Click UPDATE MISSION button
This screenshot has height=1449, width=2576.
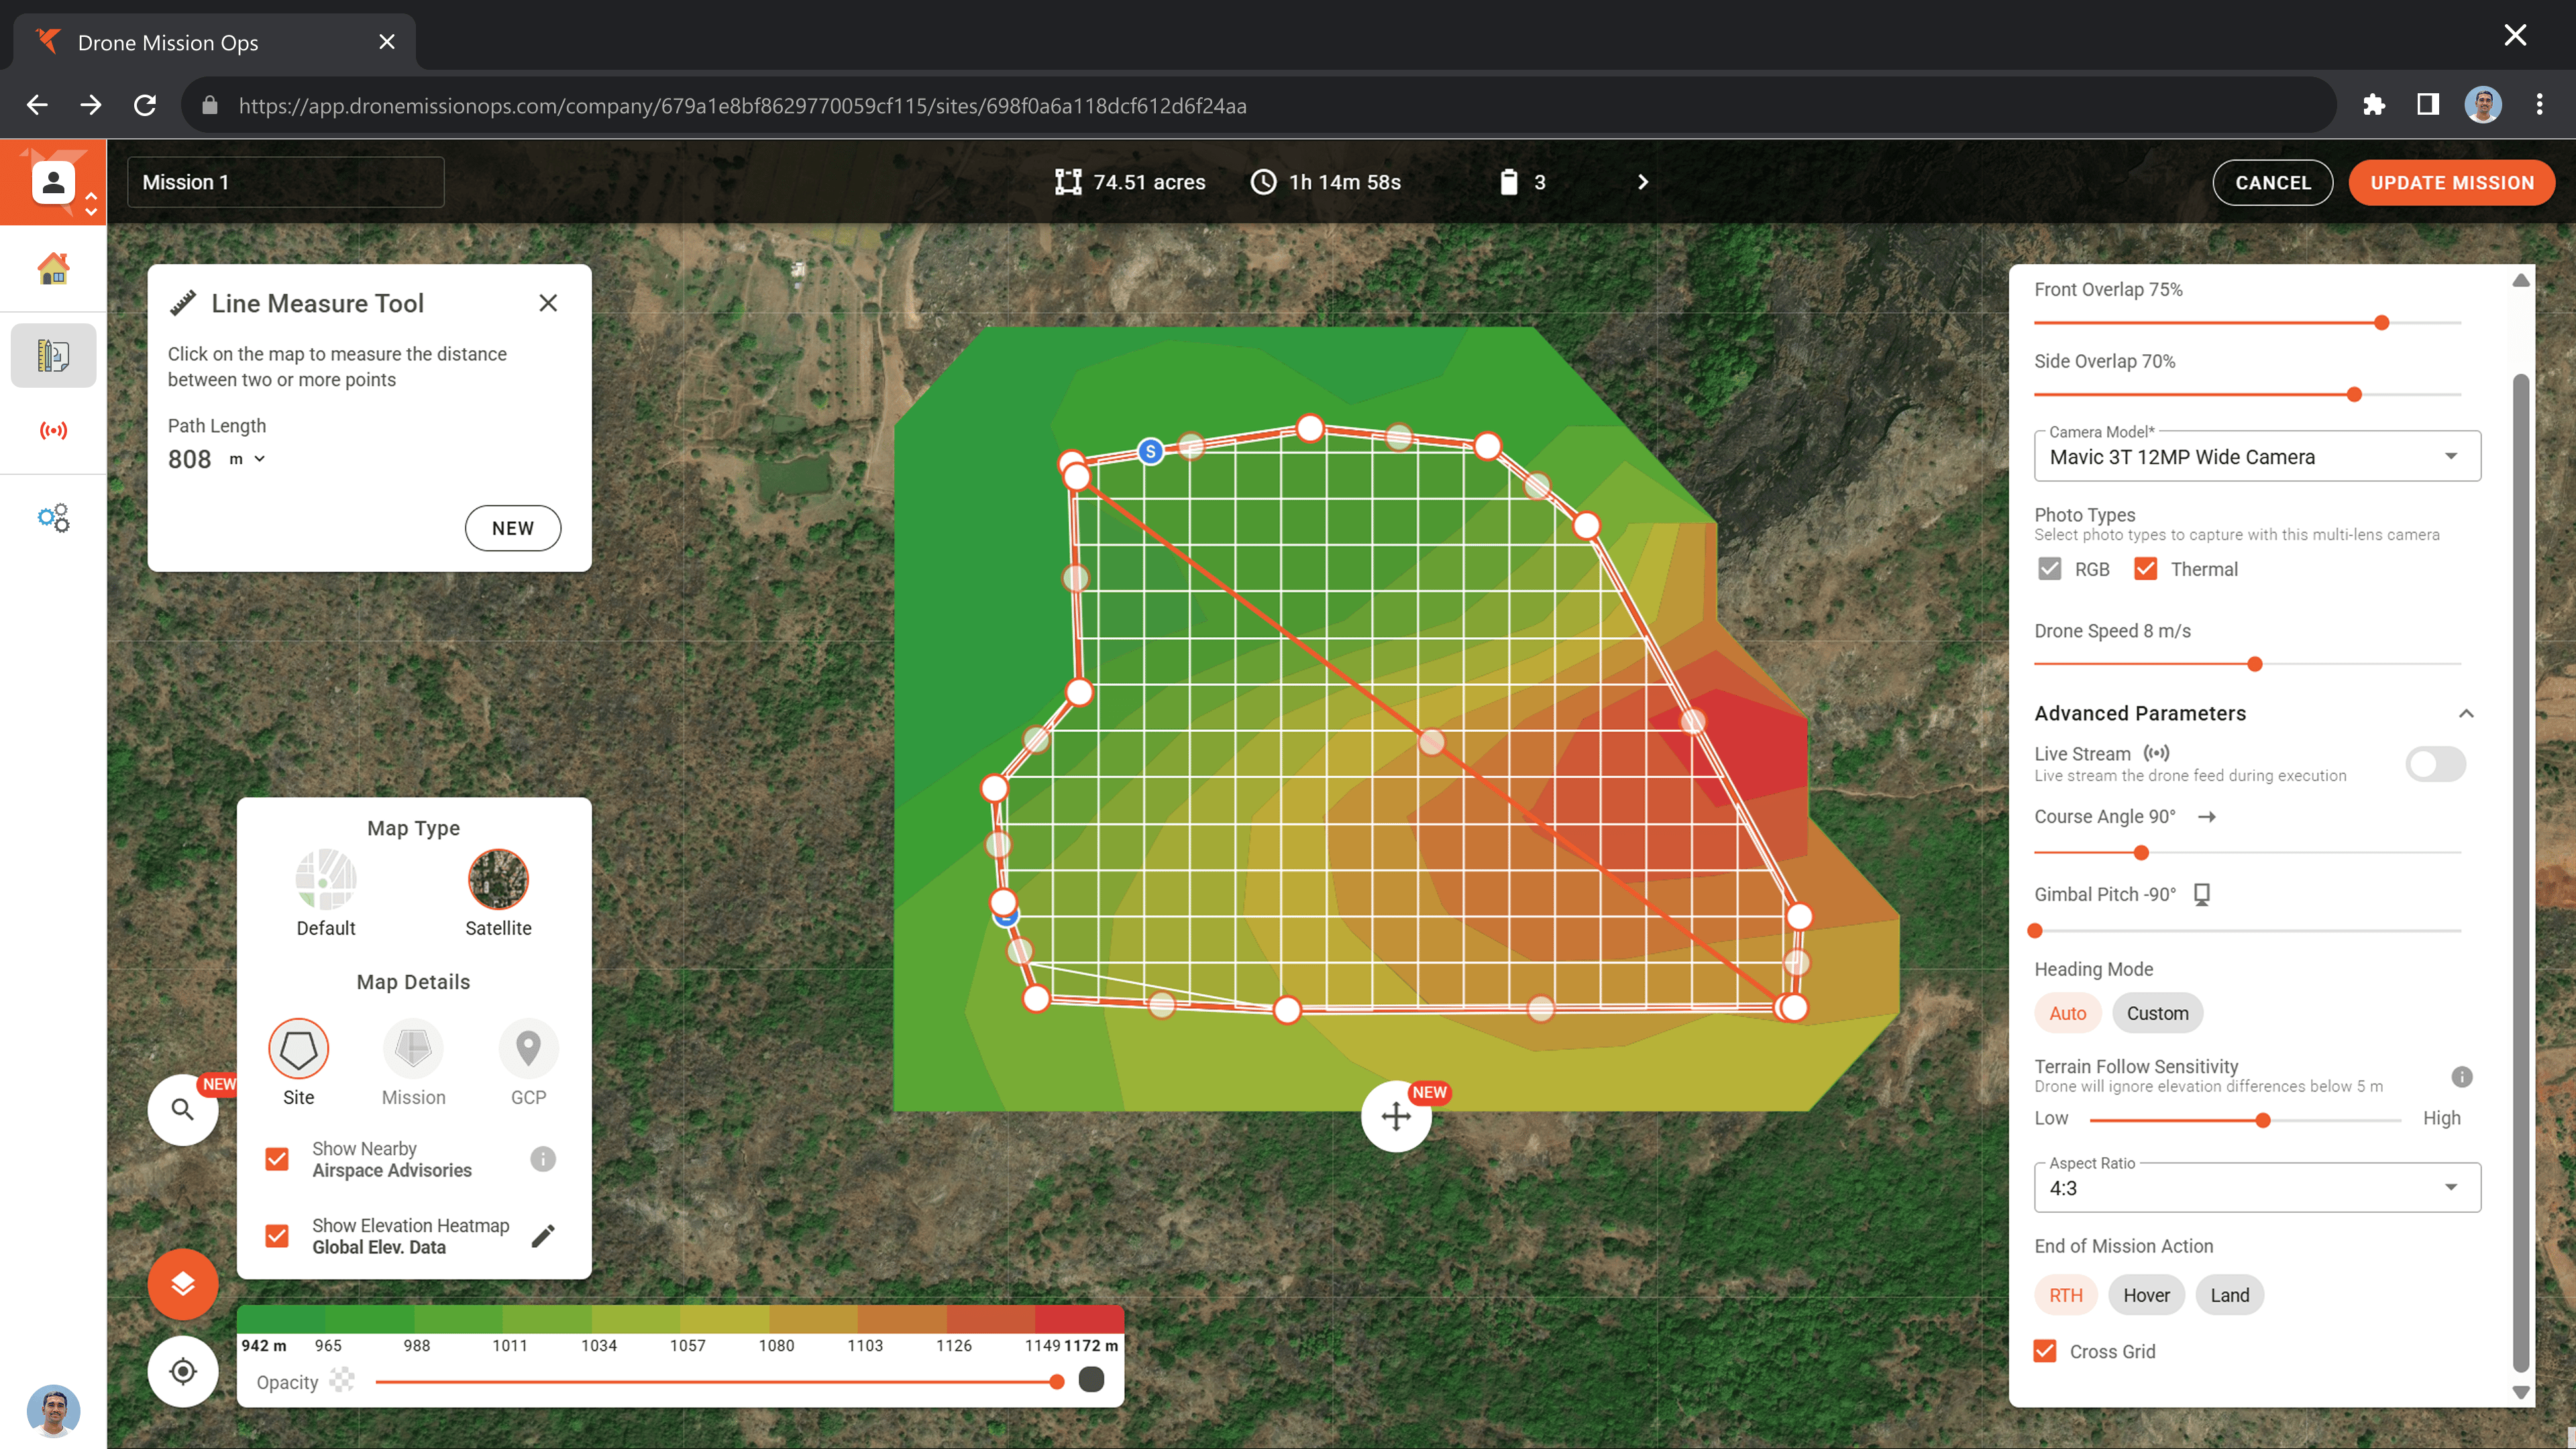tap(2452, 182)
